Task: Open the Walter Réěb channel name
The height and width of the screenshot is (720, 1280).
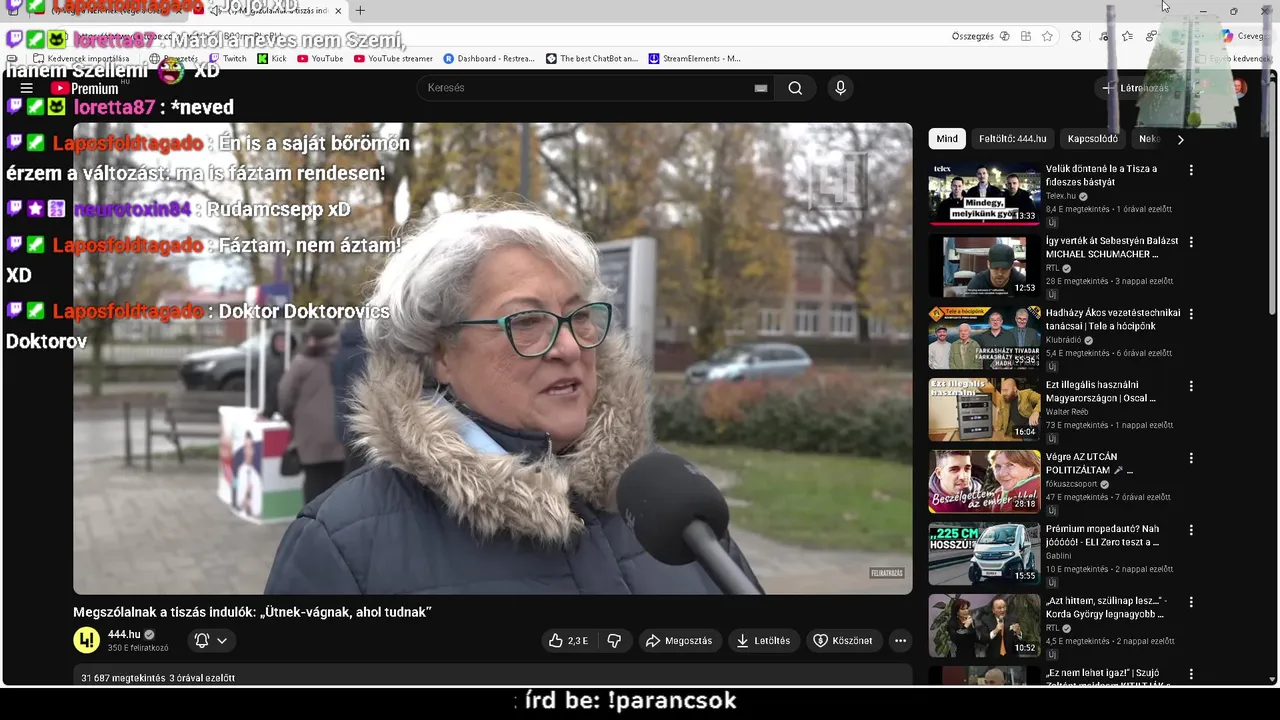Action: coord(1067,412)
